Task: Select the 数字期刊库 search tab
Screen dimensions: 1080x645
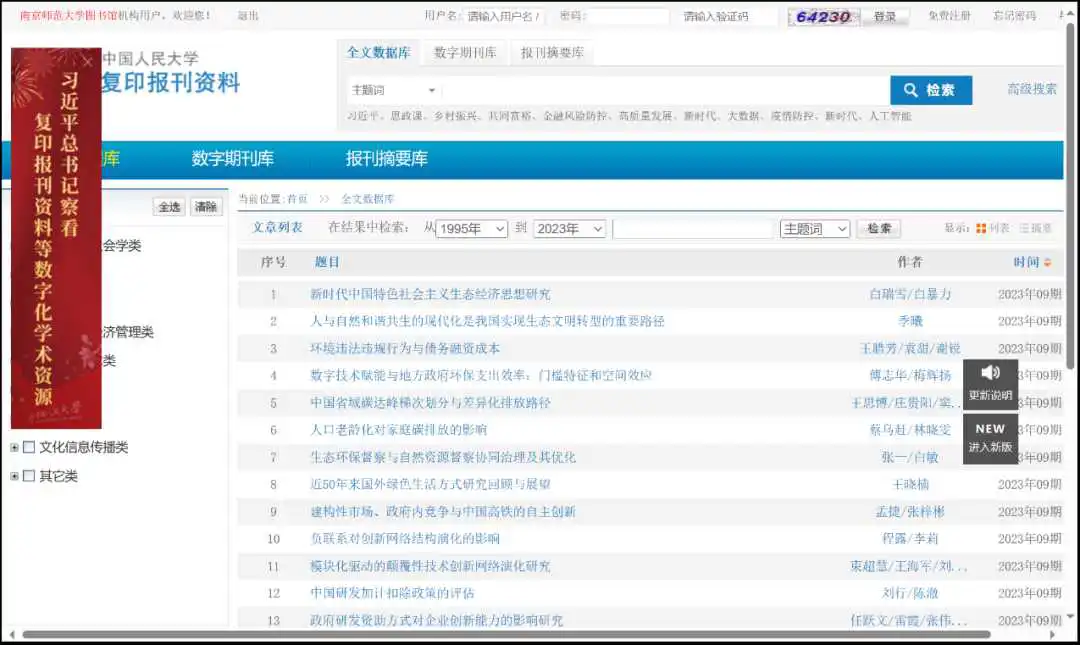Action: [465, 52]
